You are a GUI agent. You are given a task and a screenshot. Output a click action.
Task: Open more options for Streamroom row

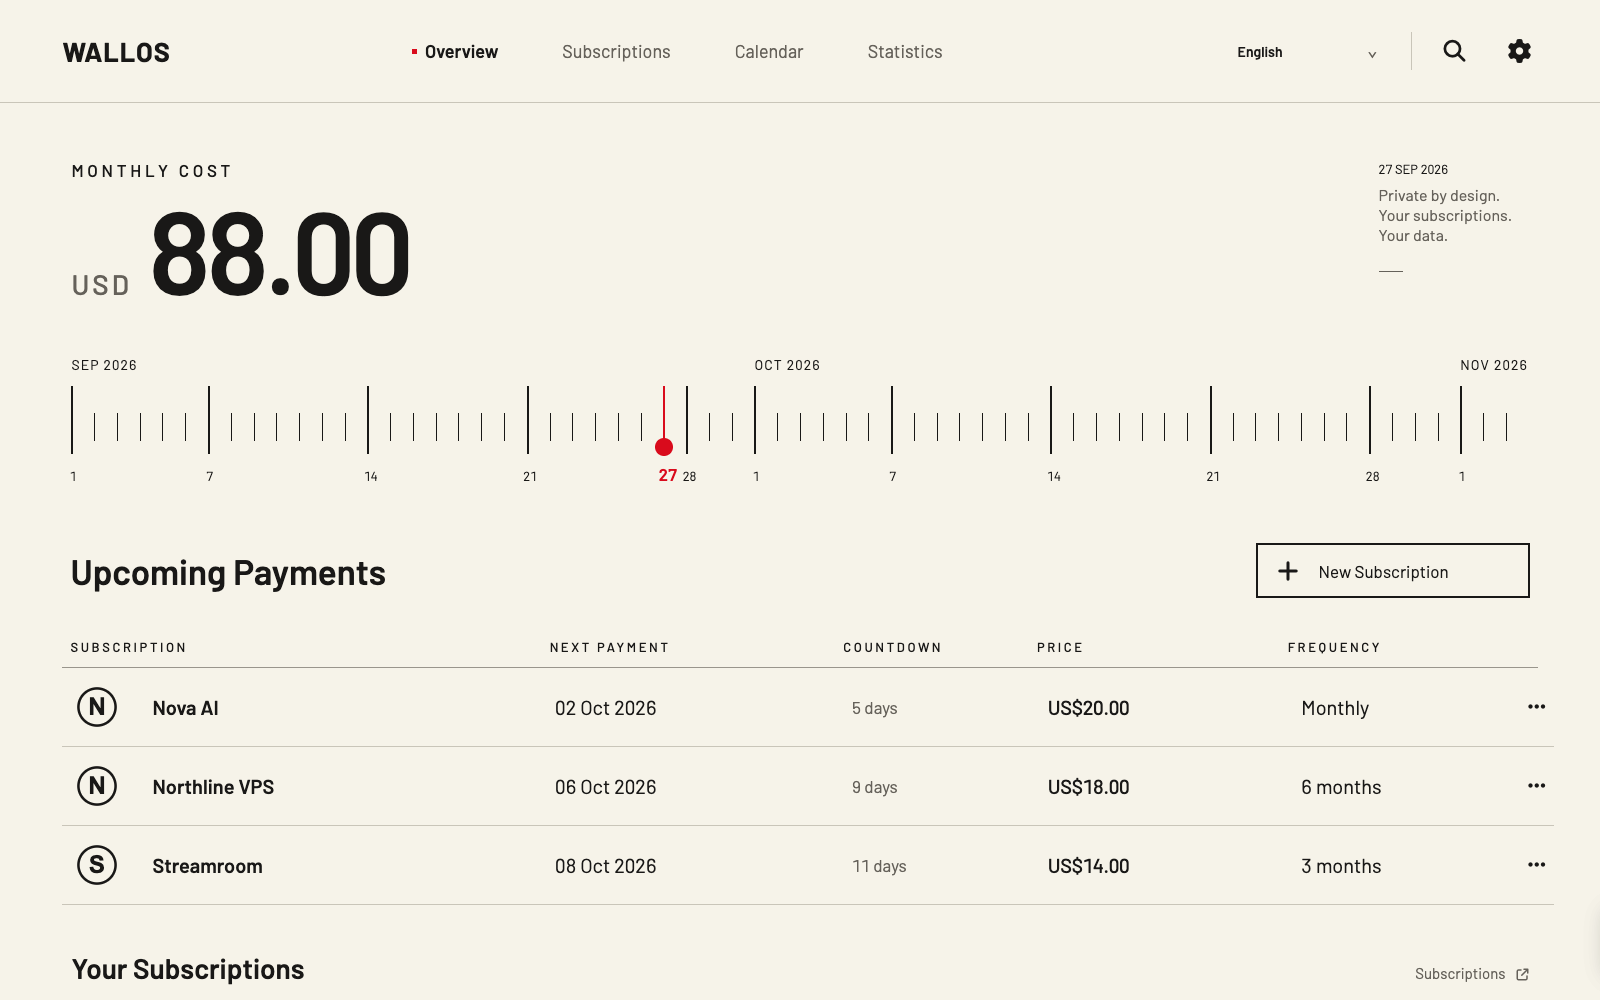(x=1536, y=865)
